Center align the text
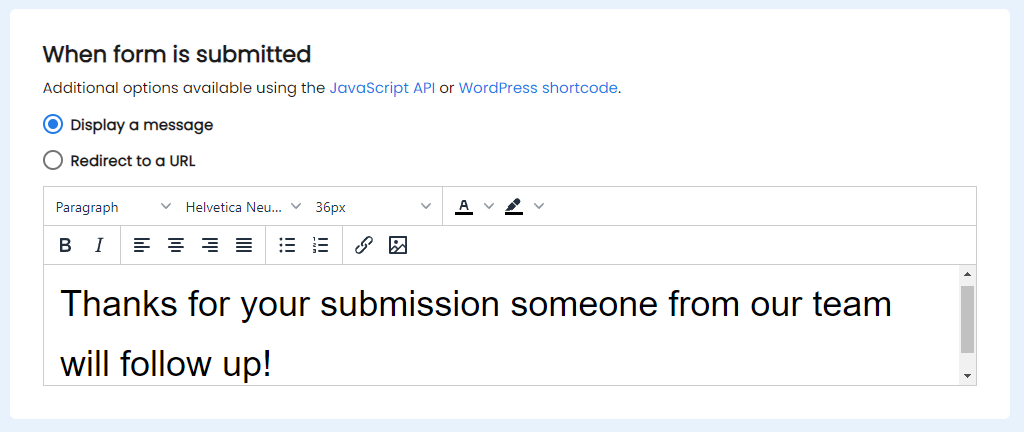 point(176,245)
